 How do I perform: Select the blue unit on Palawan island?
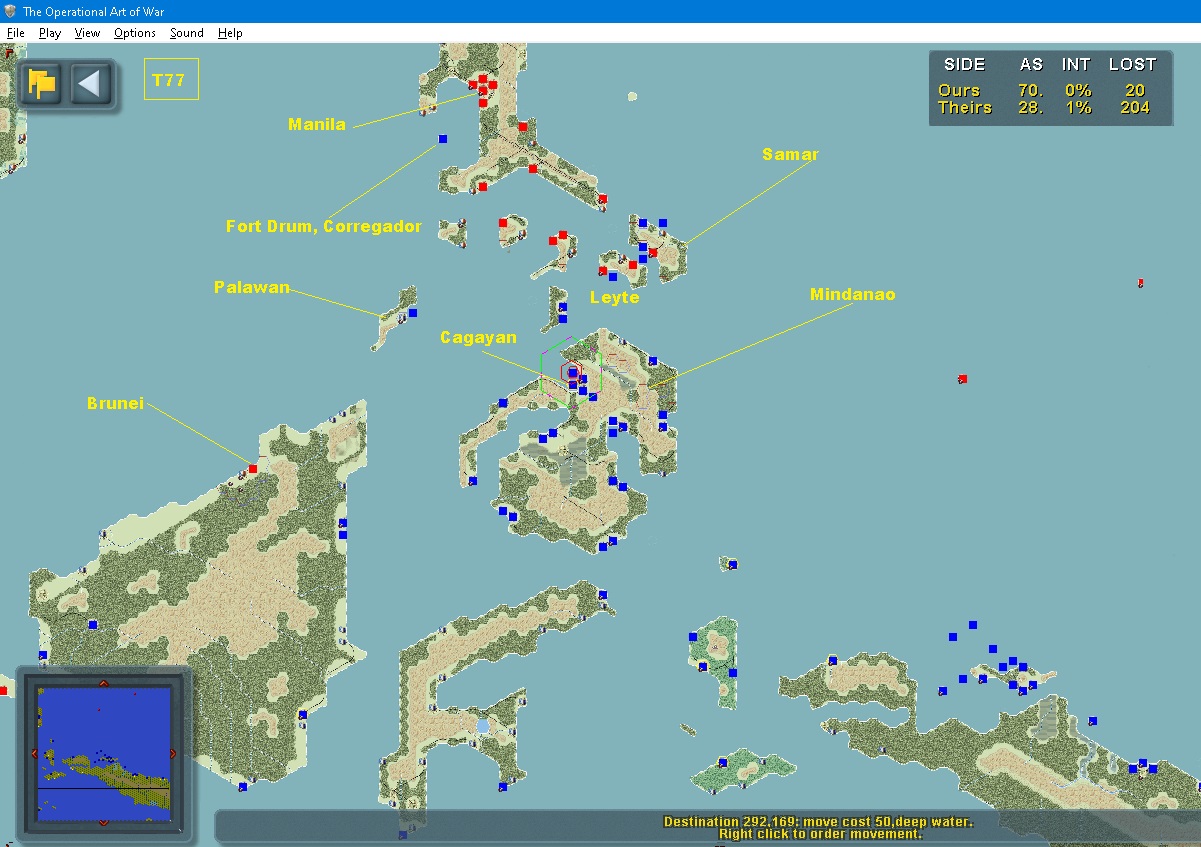(x=412, y=313)
